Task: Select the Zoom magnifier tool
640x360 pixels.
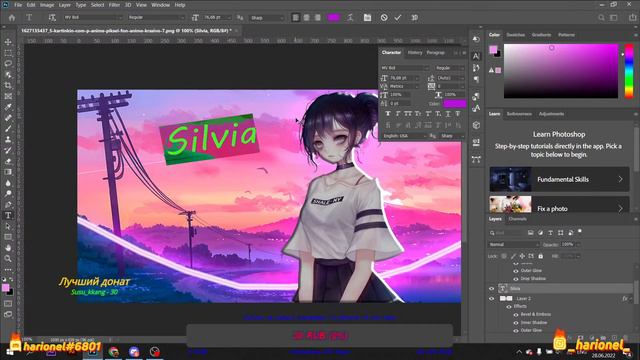Action: 8,258
